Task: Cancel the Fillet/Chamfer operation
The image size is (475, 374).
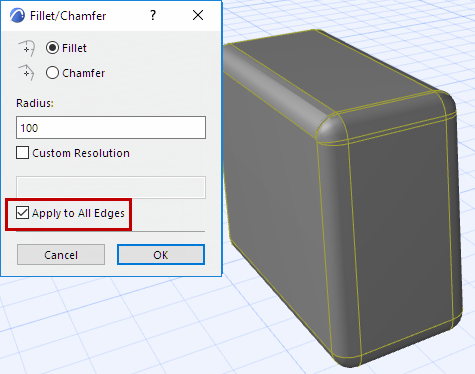Action: (x=61, y=255)
